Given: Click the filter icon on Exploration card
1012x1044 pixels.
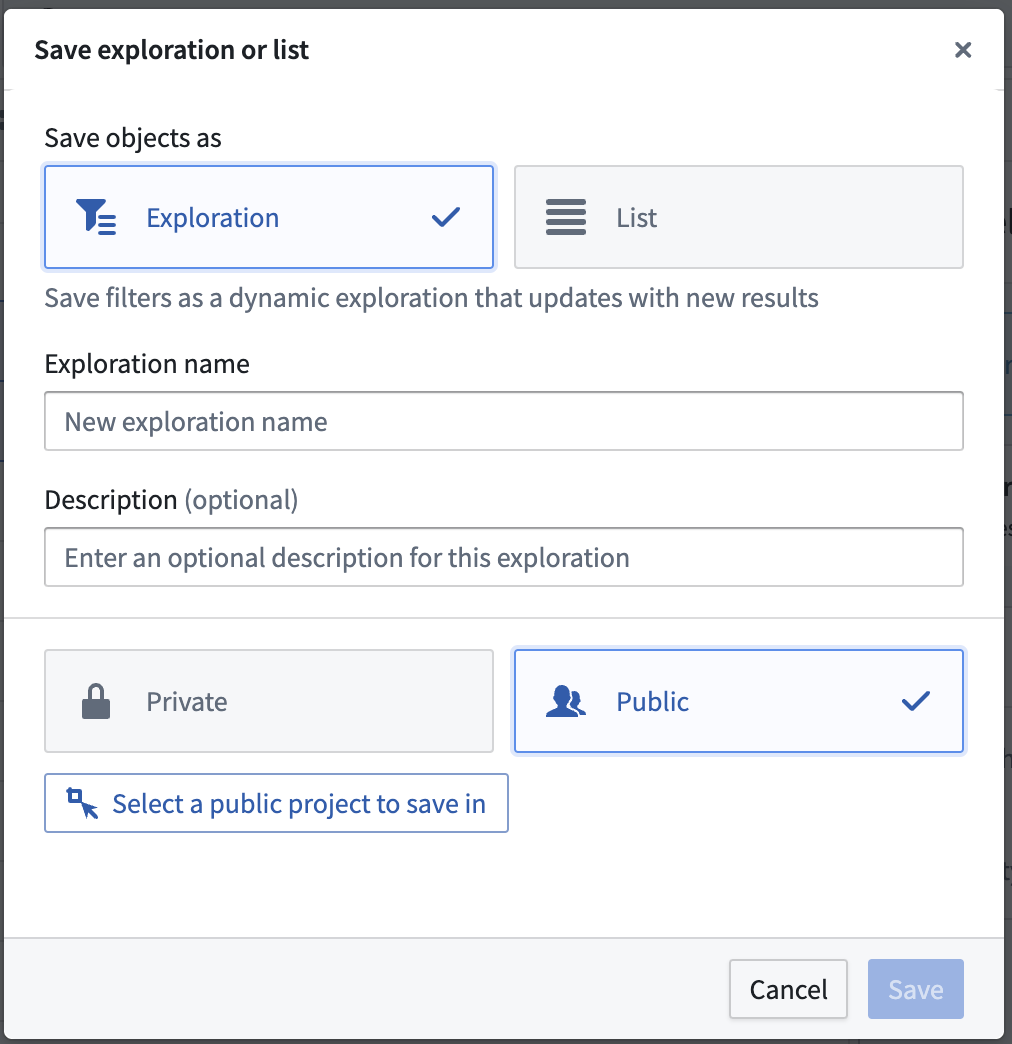Looking at the screenshot, I should [x=97, y=217].
